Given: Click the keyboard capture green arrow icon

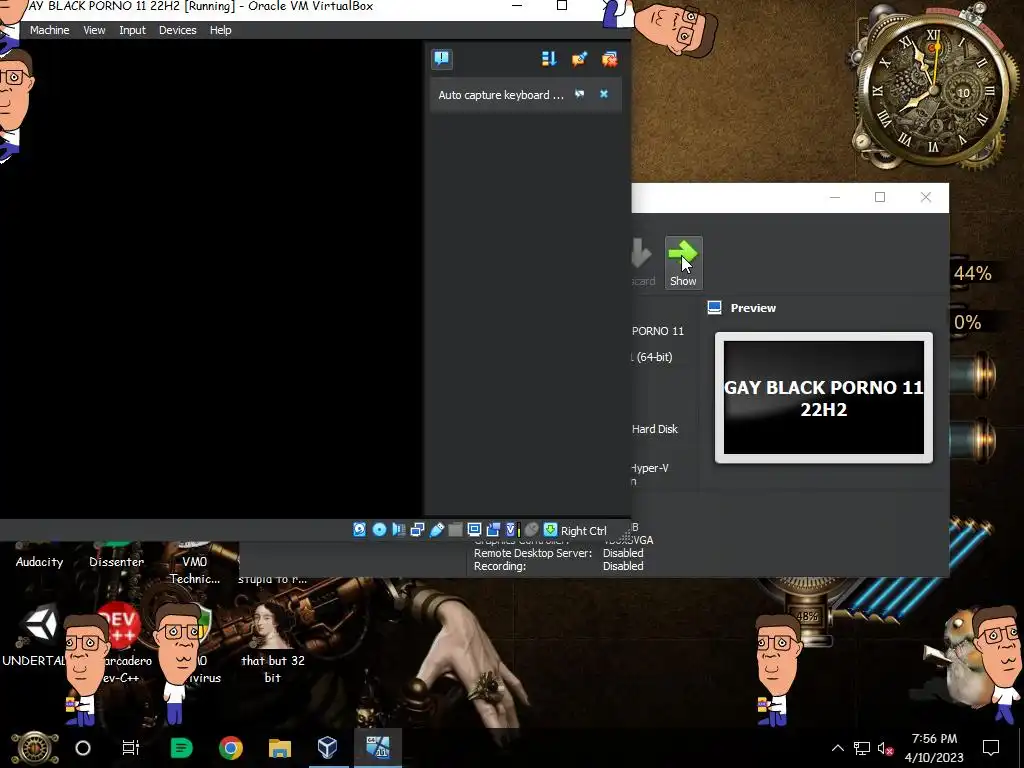Looking at the screenshot, I should [x=551, y=530].
